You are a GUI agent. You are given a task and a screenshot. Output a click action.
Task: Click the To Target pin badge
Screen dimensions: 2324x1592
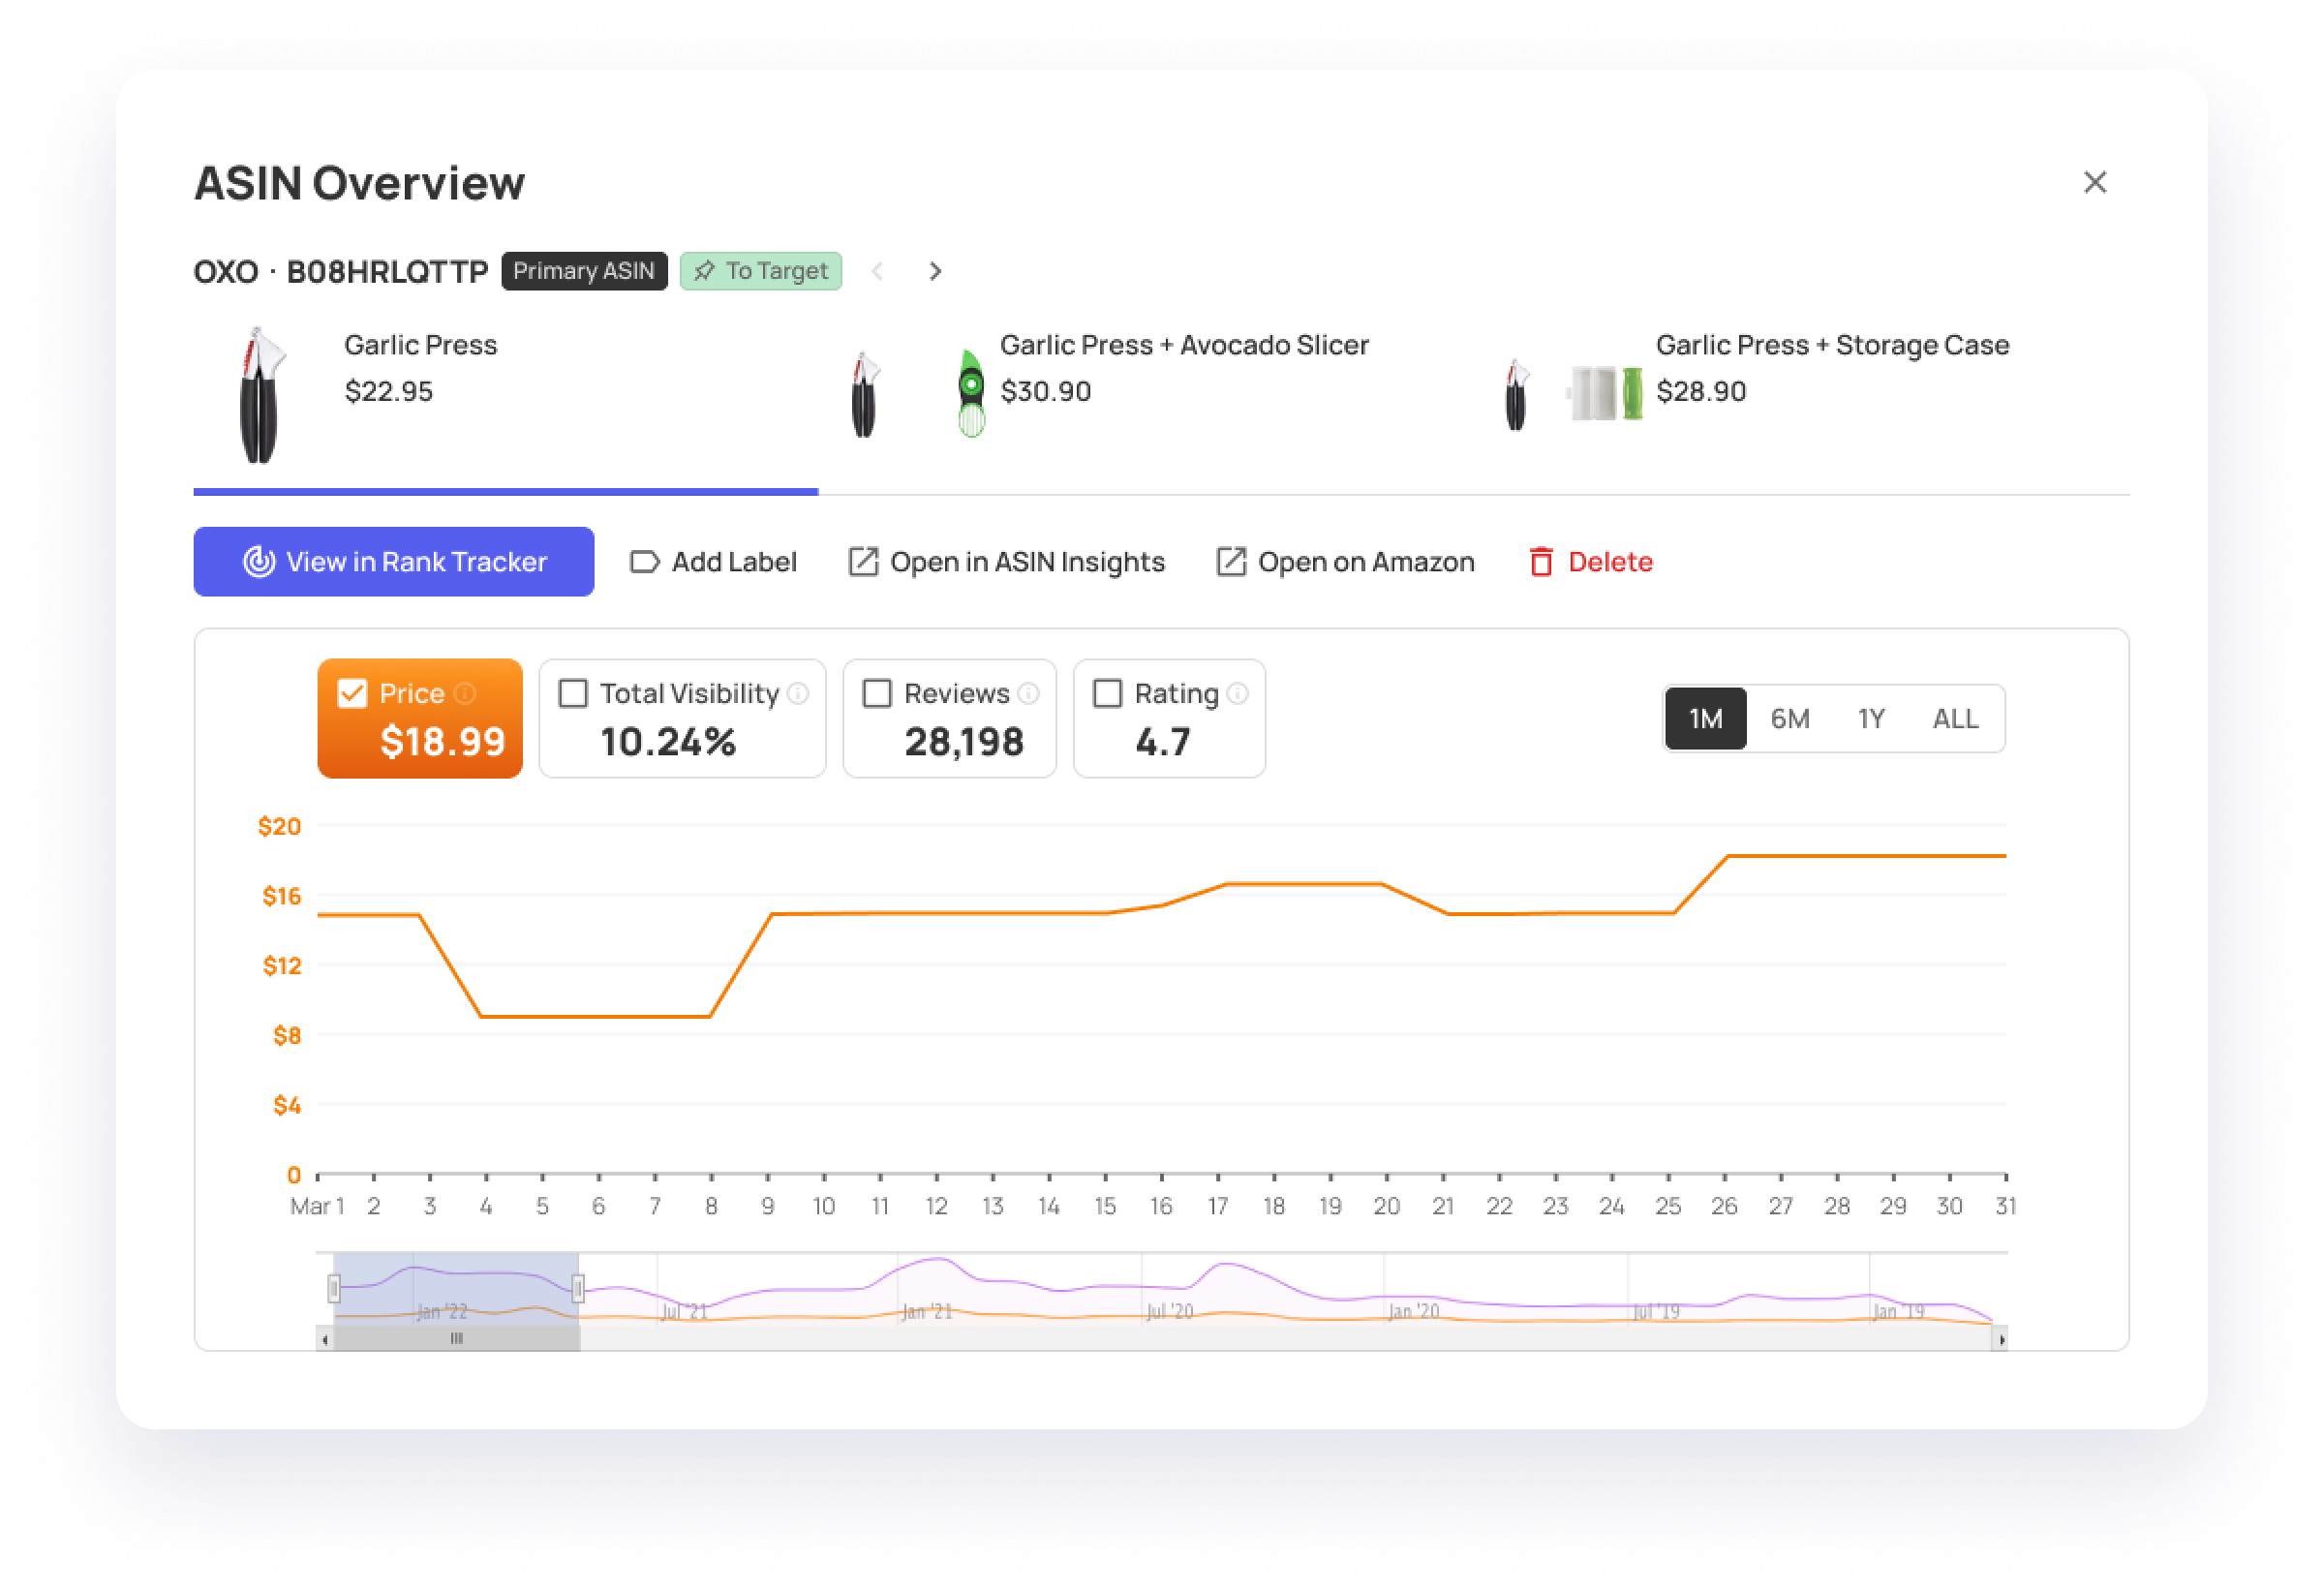click(x=761, y=271)
